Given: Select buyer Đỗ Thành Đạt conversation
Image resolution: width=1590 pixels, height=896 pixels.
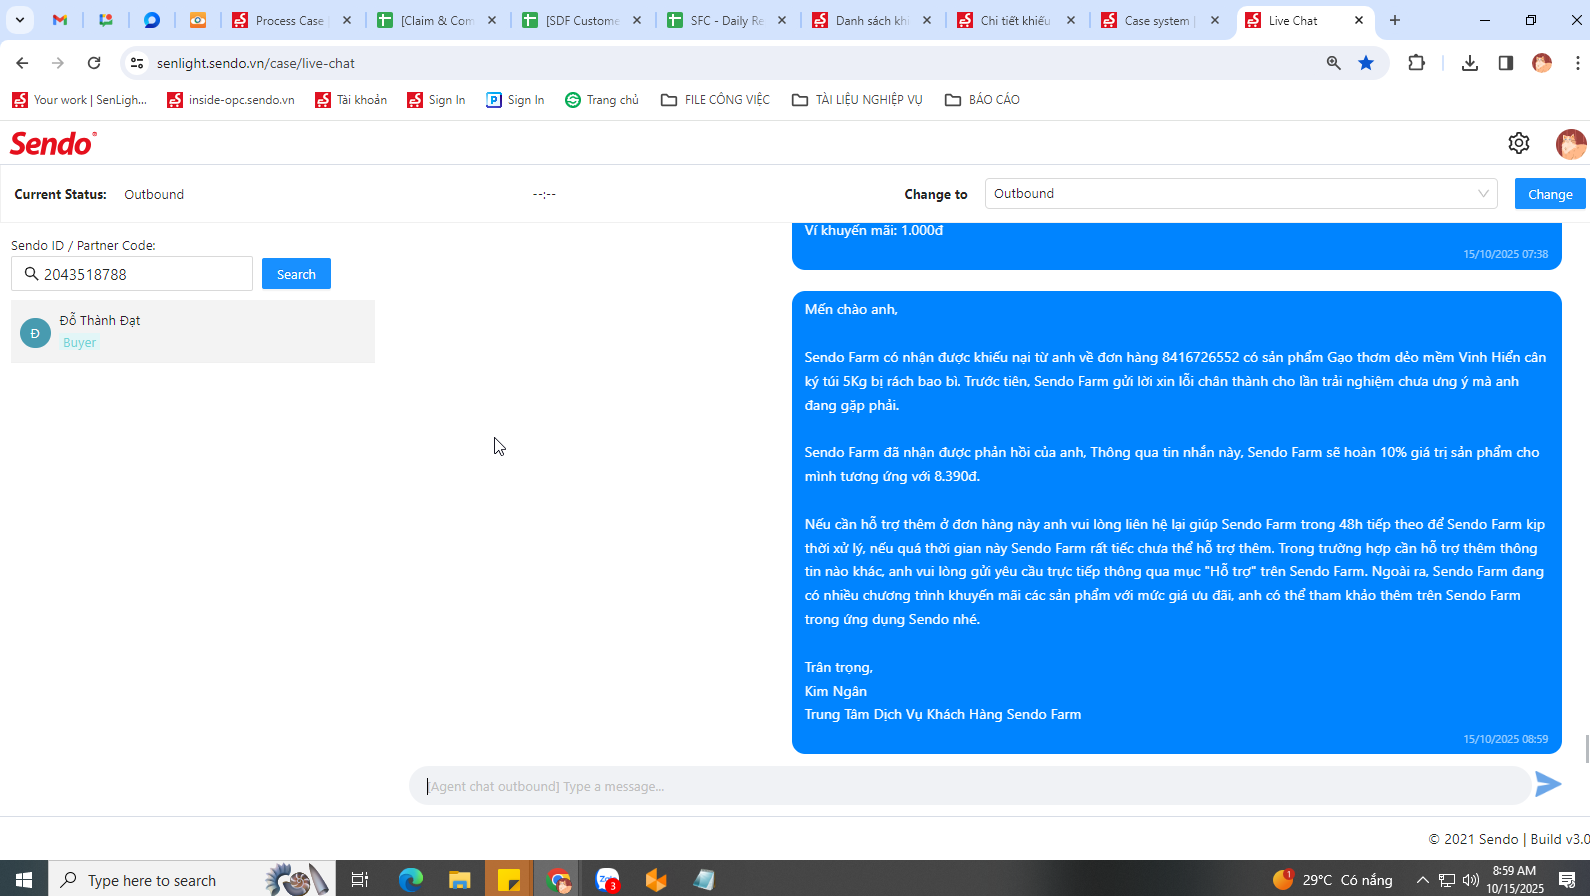Looking at the screenshot, I should (193, 331).
